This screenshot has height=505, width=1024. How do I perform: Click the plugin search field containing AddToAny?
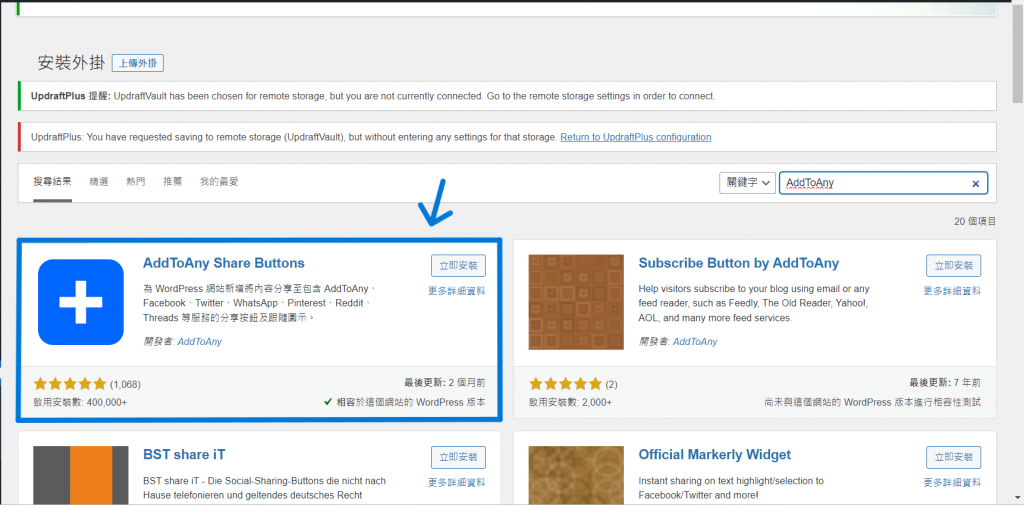(x=884, y=183)
